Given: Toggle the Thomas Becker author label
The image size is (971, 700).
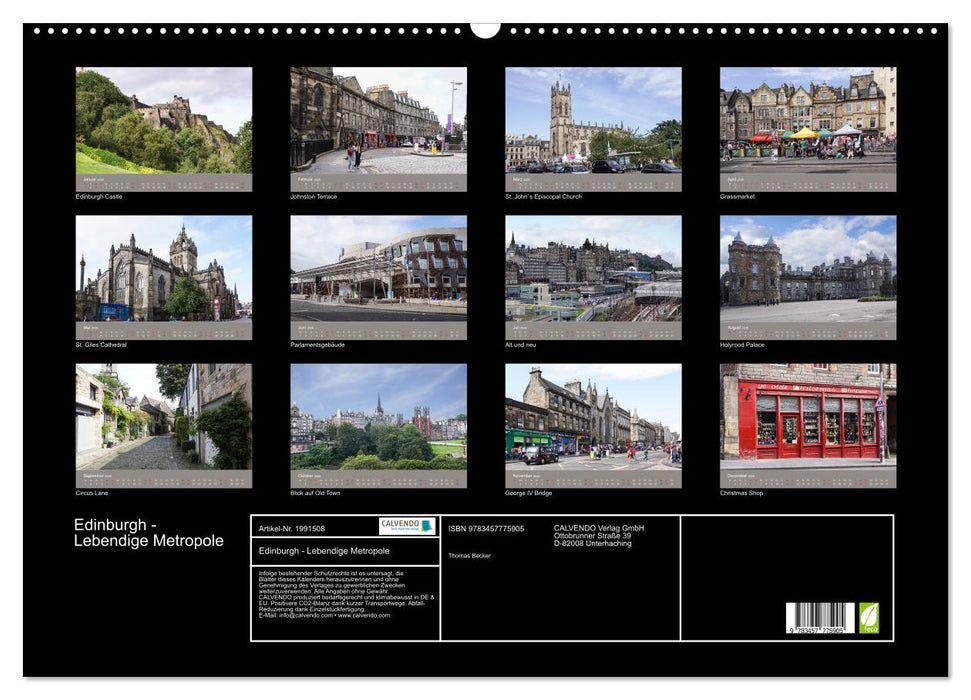Looking at the screenshot, I should tap(470, 553).
